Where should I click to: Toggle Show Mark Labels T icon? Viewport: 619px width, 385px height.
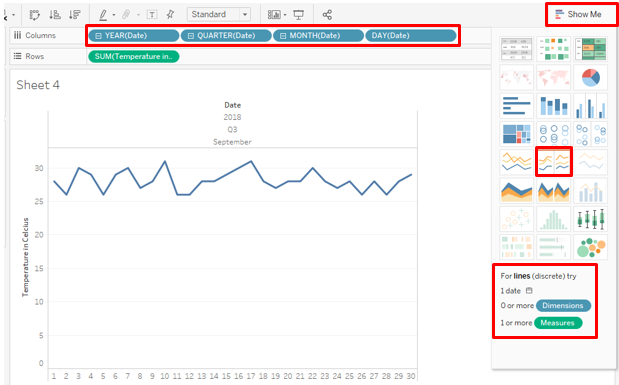(x=152, y=15)
